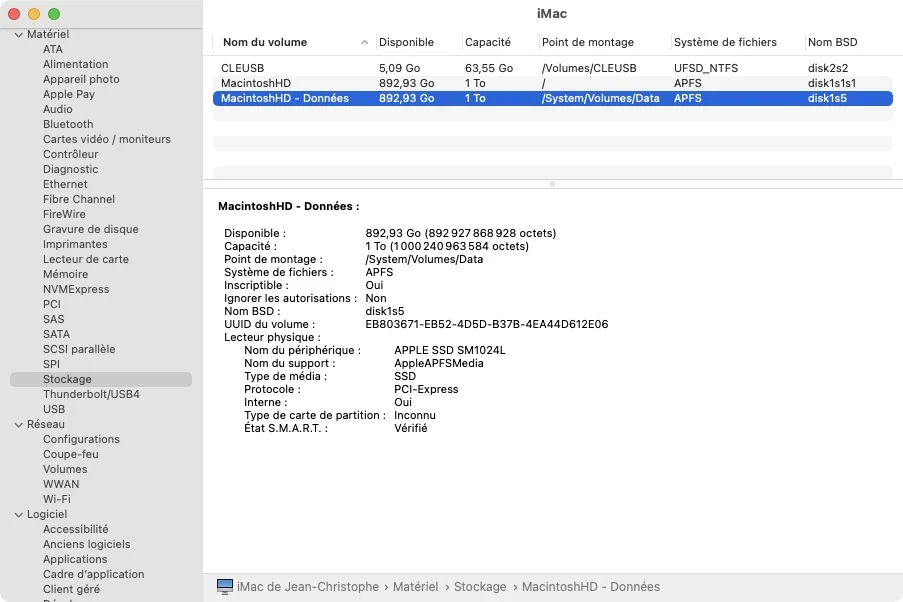Select the CLEUSB volume row

pos(553,68)
